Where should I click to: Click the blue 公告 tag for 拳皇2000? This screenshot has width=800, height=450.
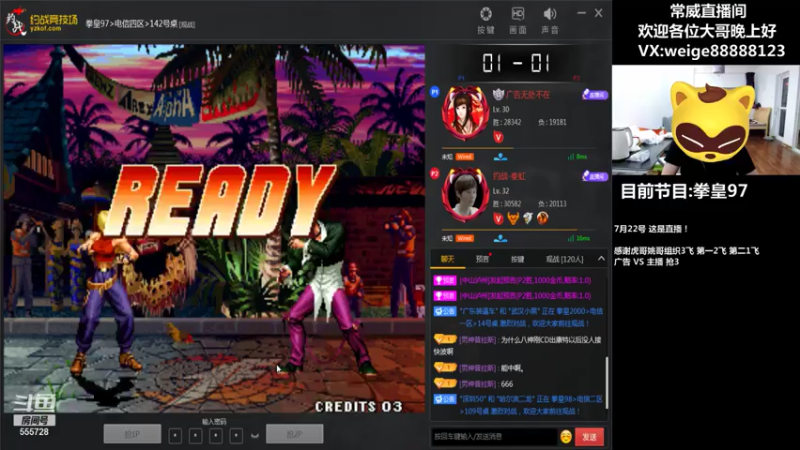click(444, 311)
